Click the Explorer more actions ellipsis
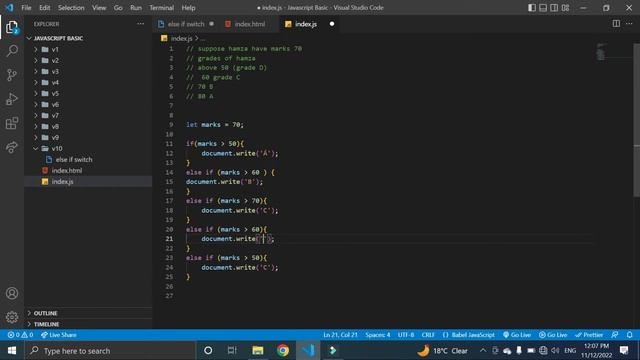 (140, 24)
